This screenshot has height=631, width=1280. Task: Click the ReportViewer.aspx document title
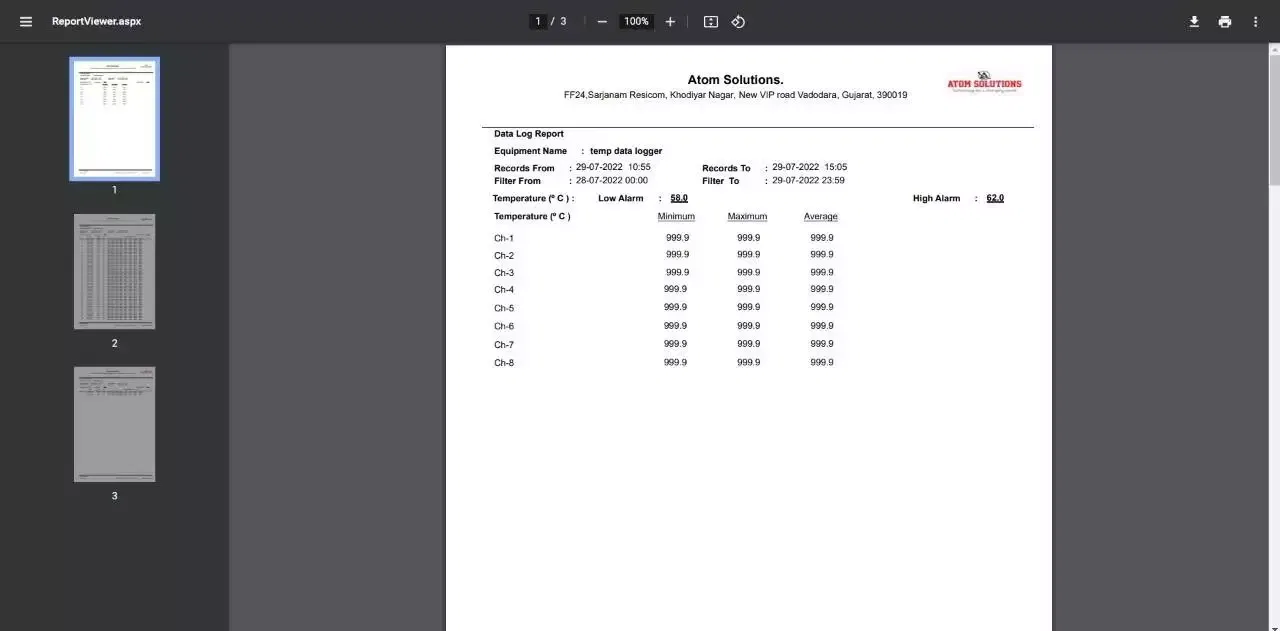pyautogui.click(x=96, y=21)
